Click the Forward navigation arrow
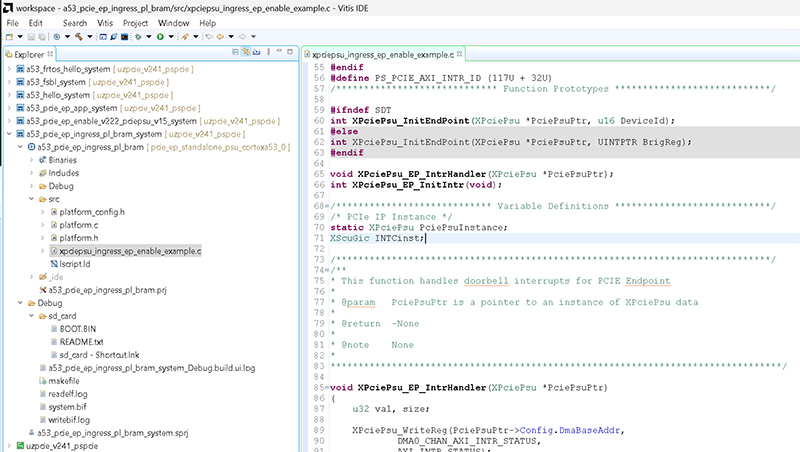This screenshot has height=452, width=800. 243,37
